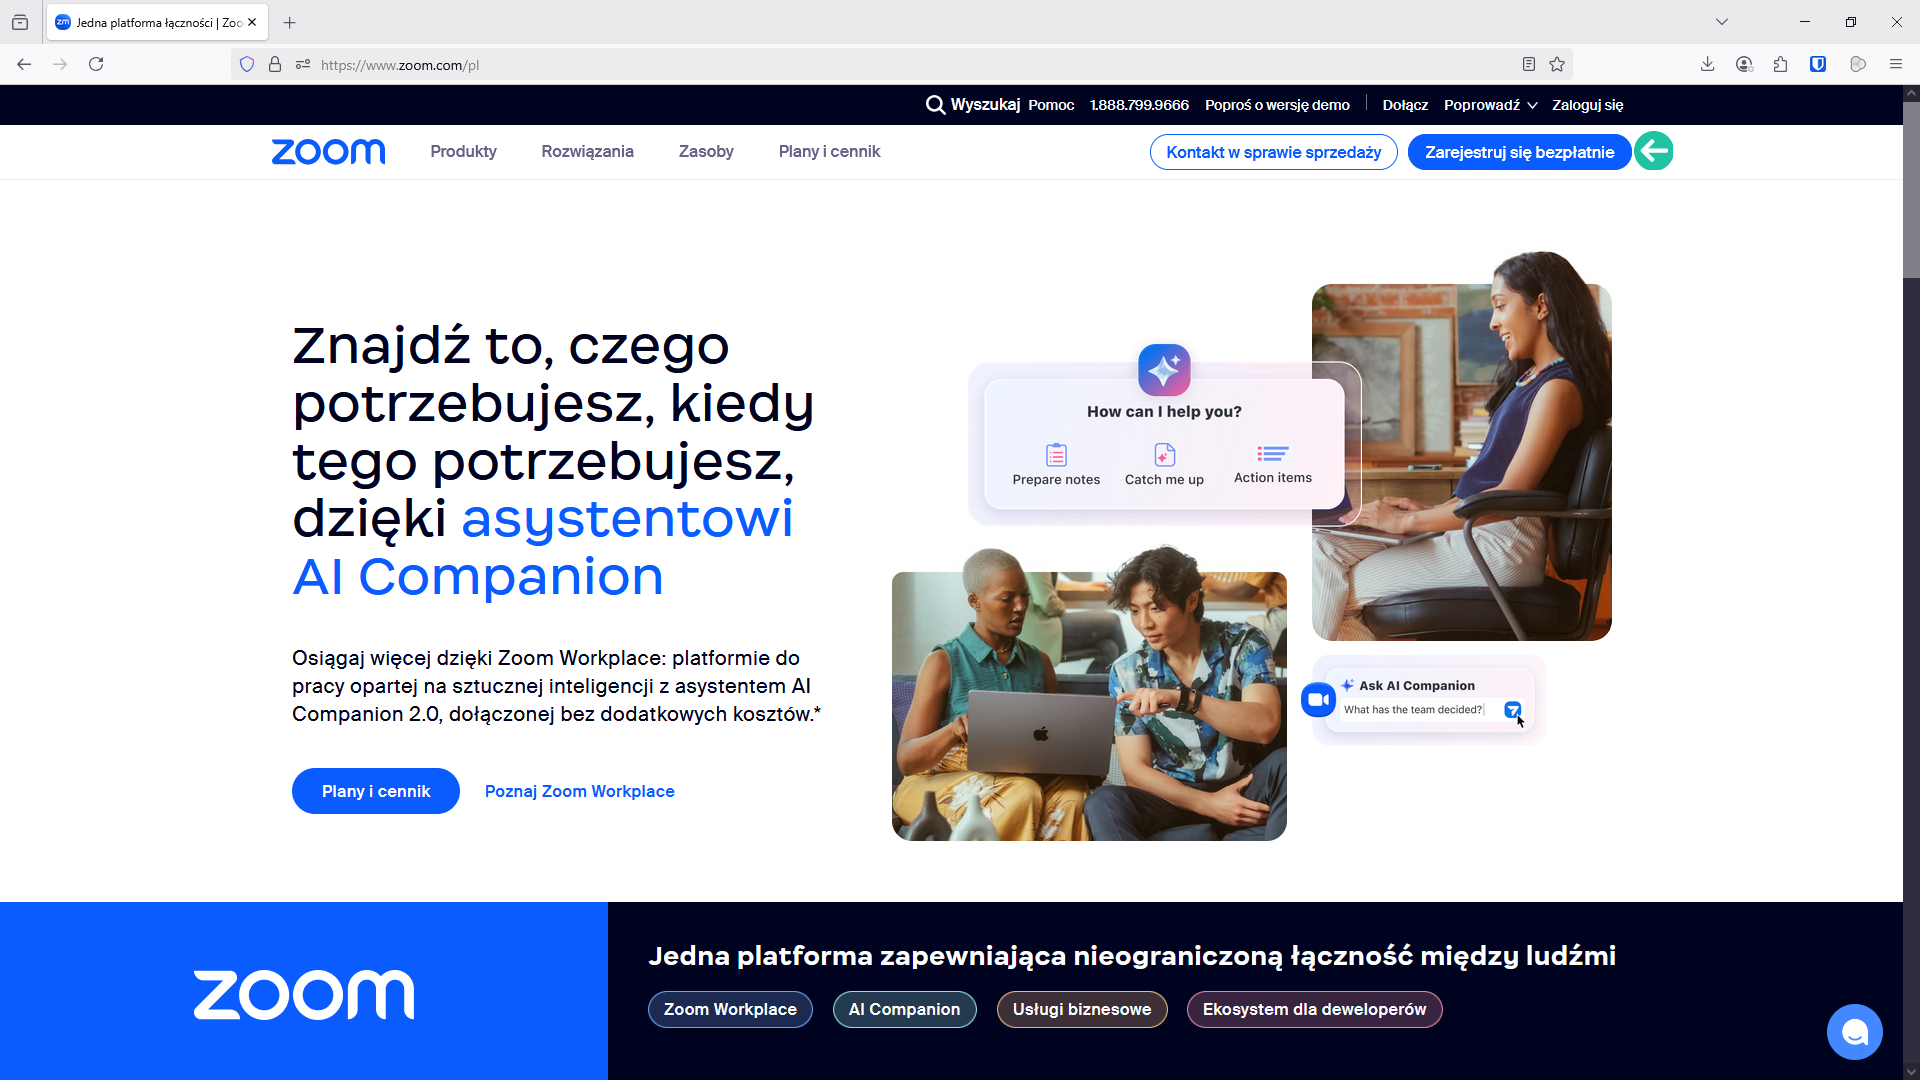Click the Action items icon
Screen dimensions: 1920x1080
[x=1272, y=454]
